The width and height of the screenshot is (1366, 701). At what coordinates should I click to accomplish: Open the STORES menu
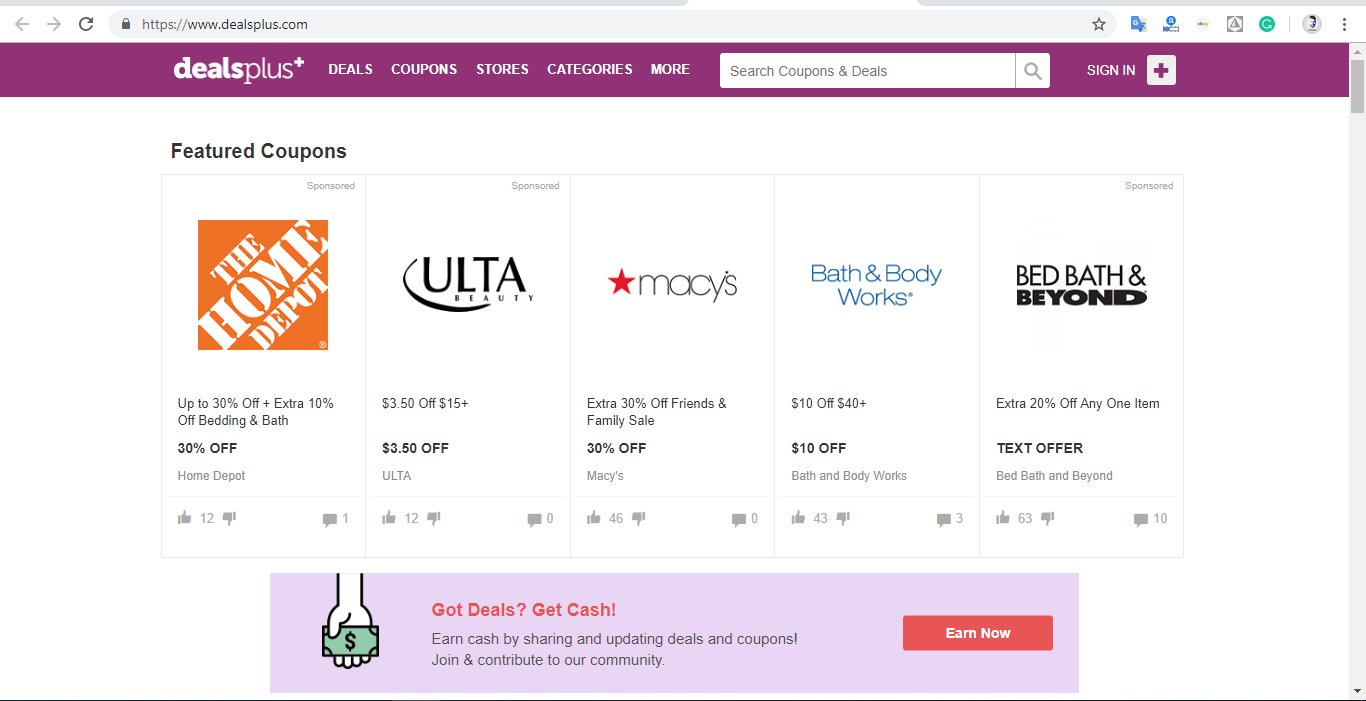point(502,69)
